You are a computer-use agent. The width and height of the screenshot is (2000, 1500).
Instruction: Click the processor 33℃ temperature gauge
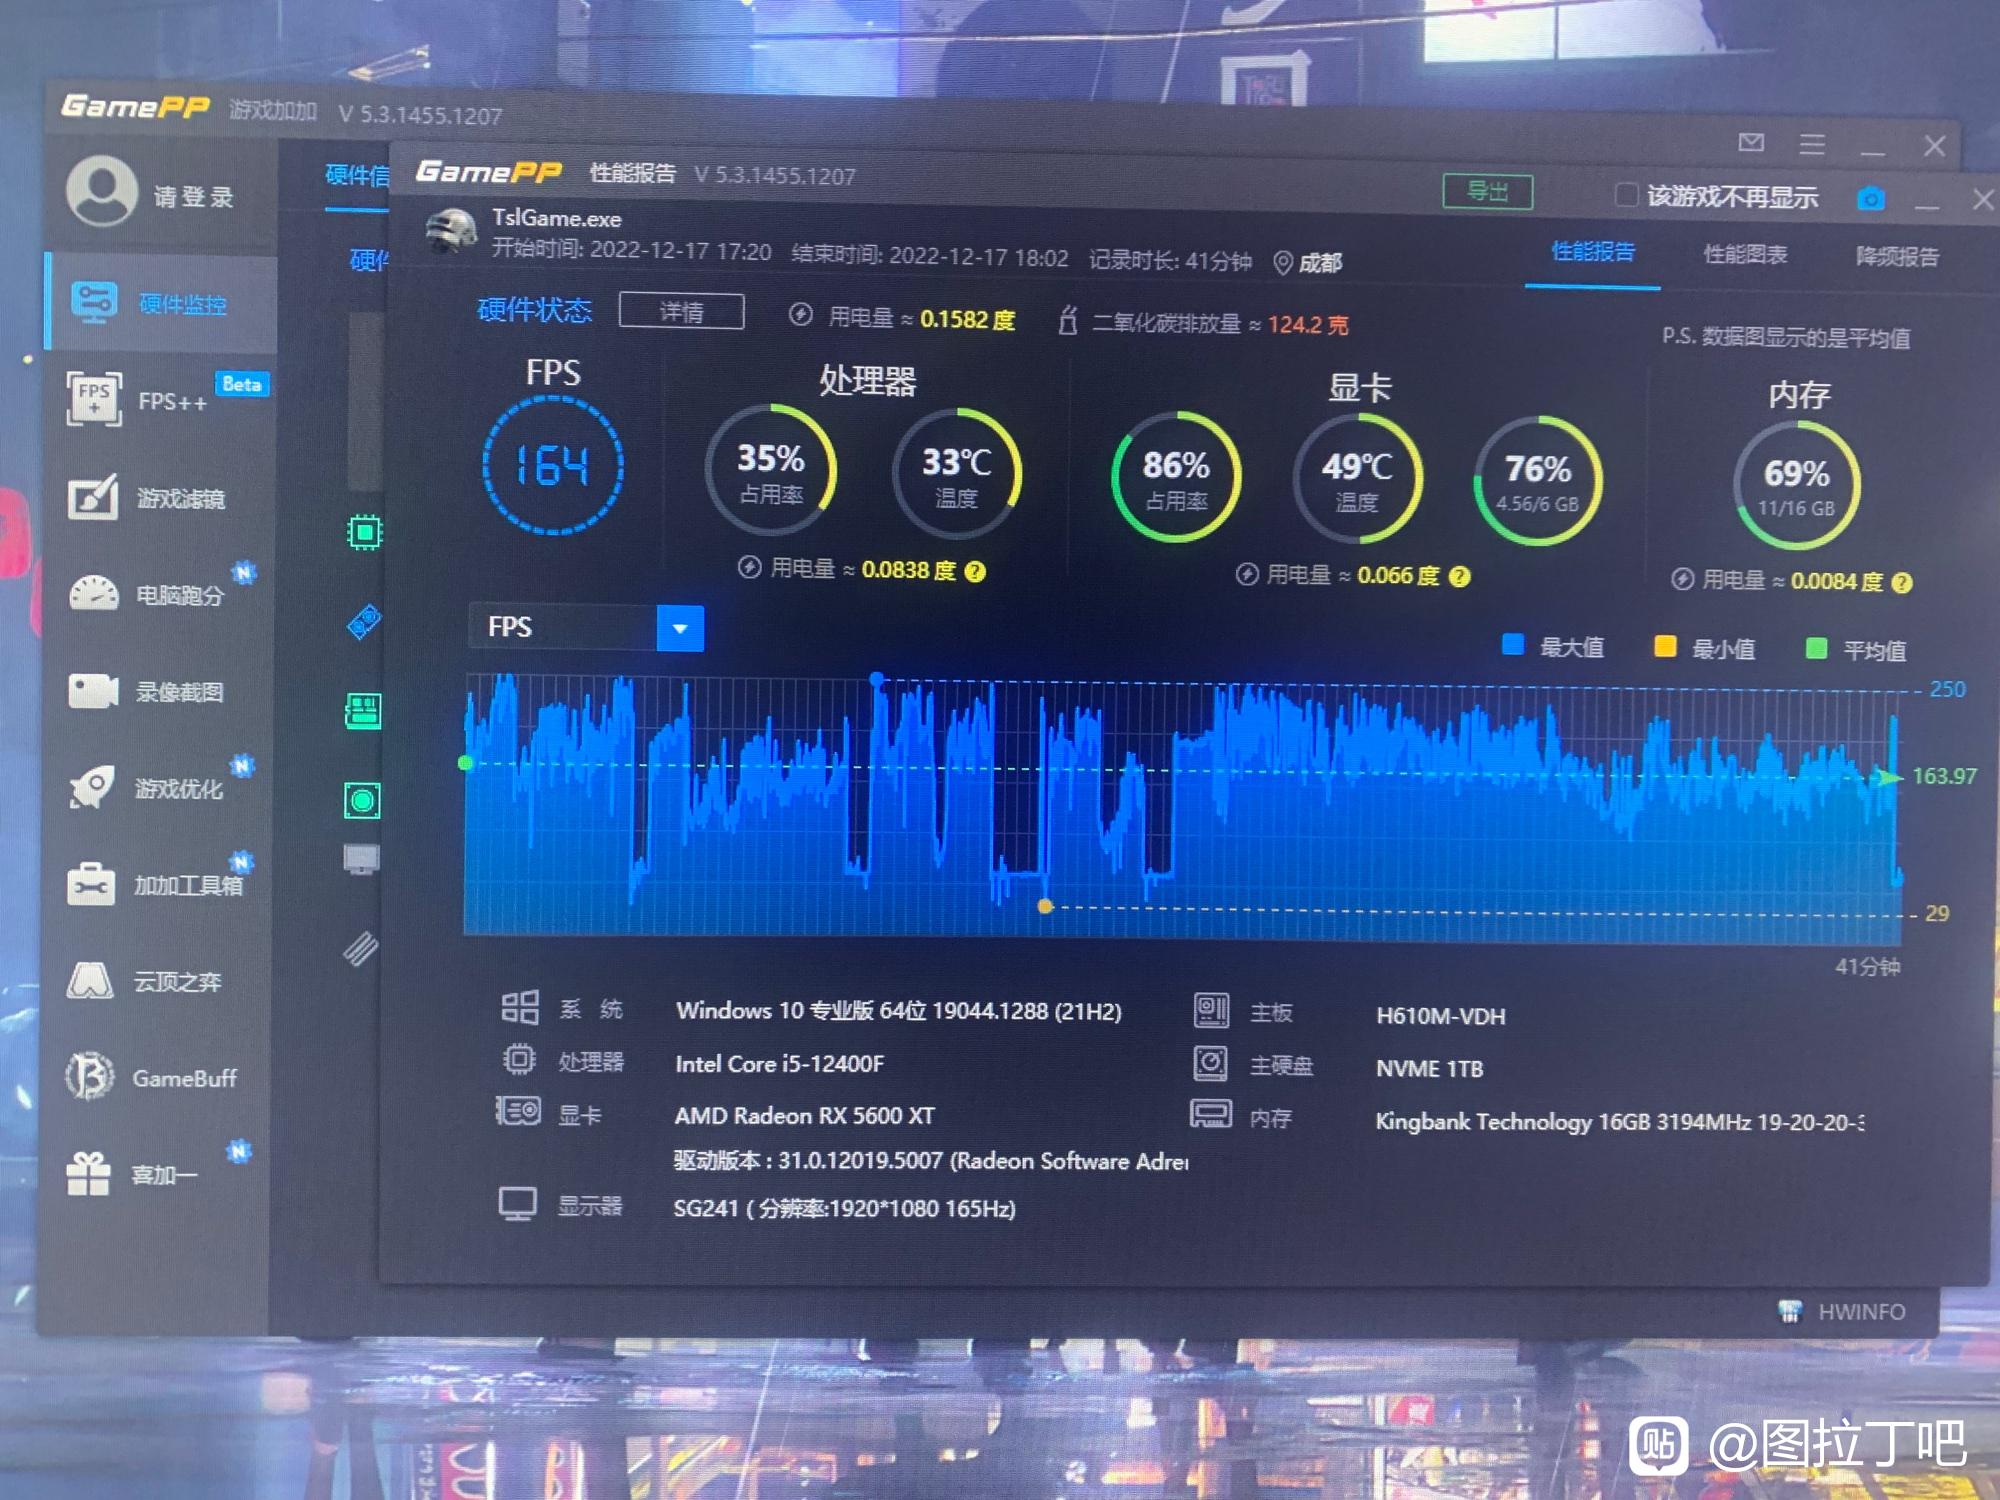[x=957, y=473]
